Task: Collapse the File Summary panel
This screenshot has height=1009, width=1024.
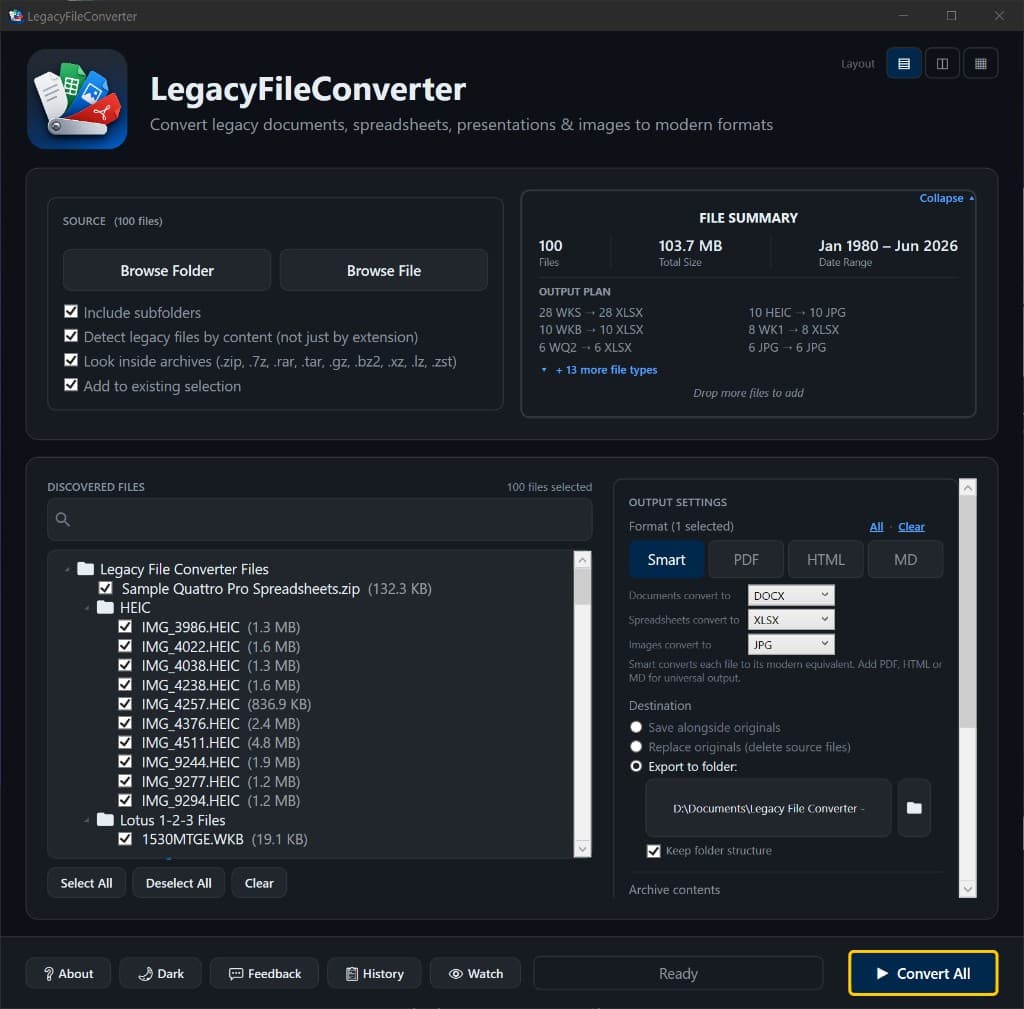Action: pyautogui.click(x=946, y=198)
